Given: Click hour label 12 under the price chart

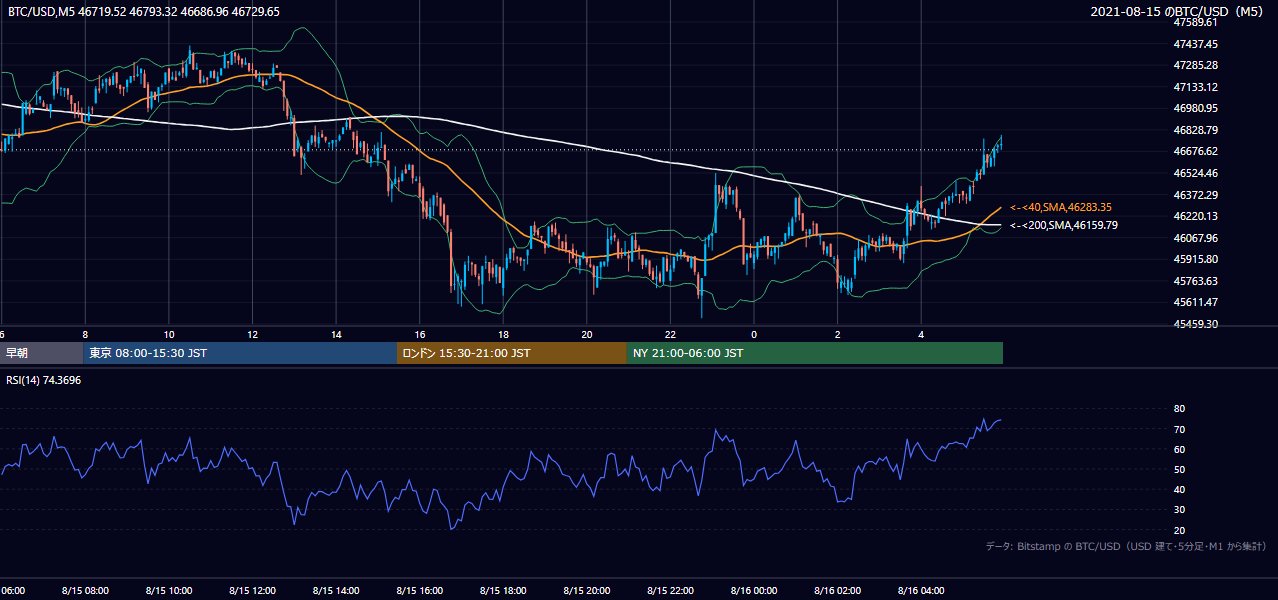Looking at the screenshot, I should point(252,334).
